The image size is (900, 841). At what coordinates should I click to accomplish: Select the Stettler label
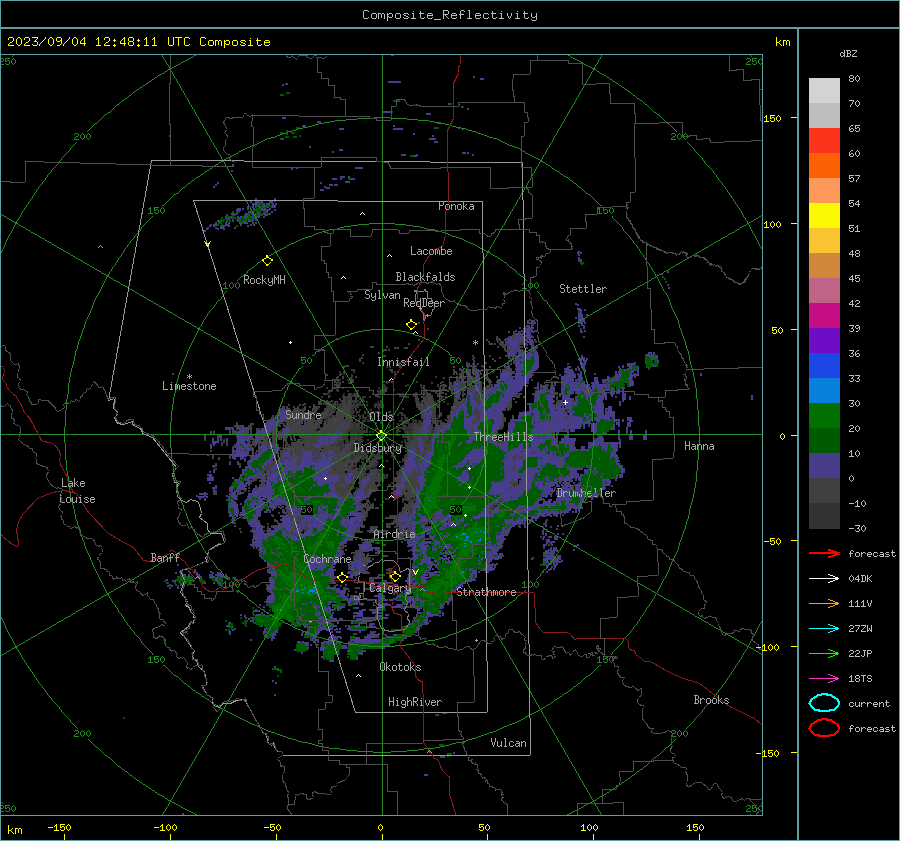tap(583, 289)
